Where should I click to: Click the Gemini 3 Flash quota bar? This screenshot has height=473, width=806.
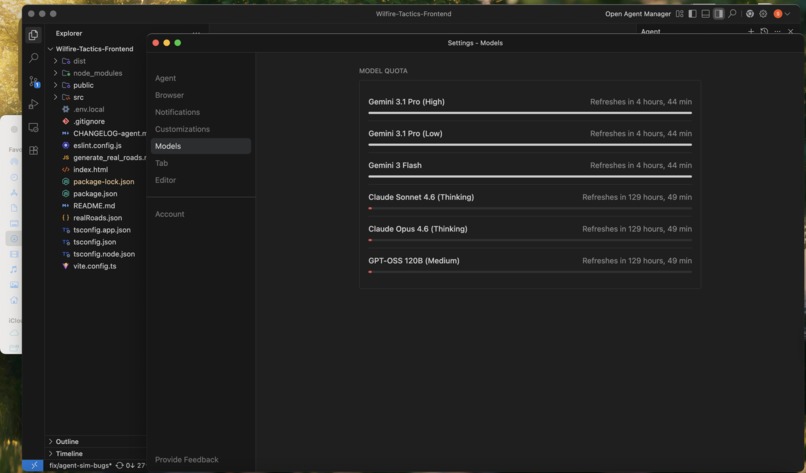530,177
